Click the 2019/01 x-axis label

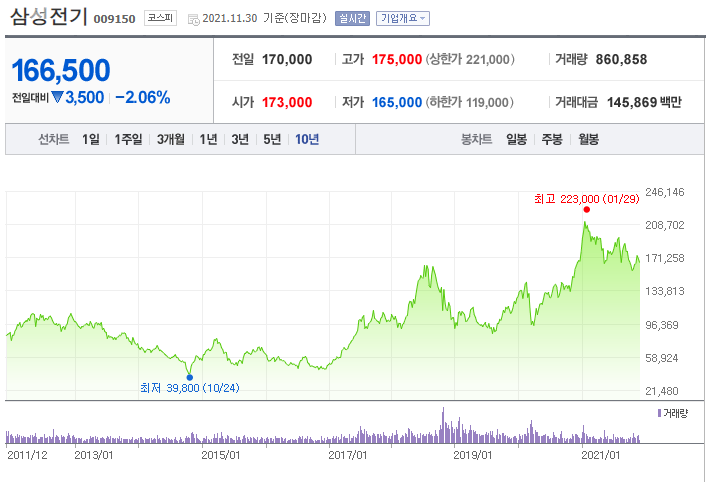tap(473, 455)
